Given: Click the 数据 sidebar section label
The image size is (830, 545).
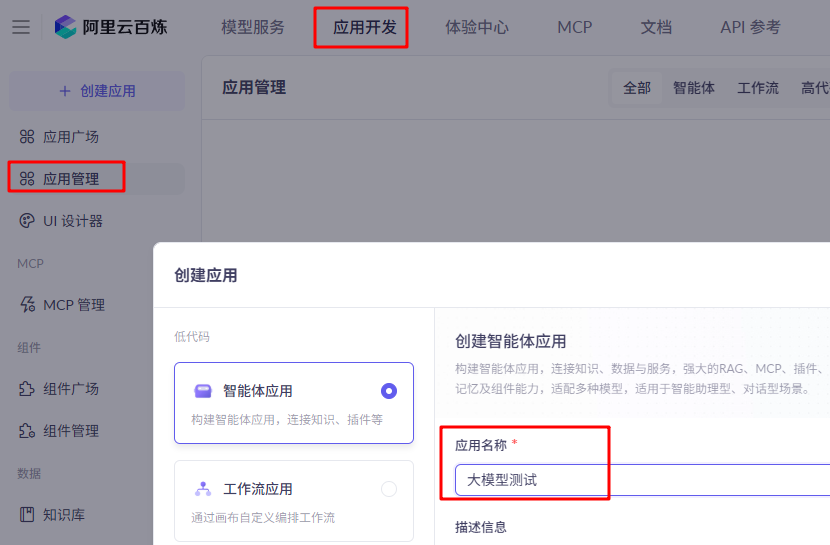Looking at the screenshot, I should click(29, 473).
